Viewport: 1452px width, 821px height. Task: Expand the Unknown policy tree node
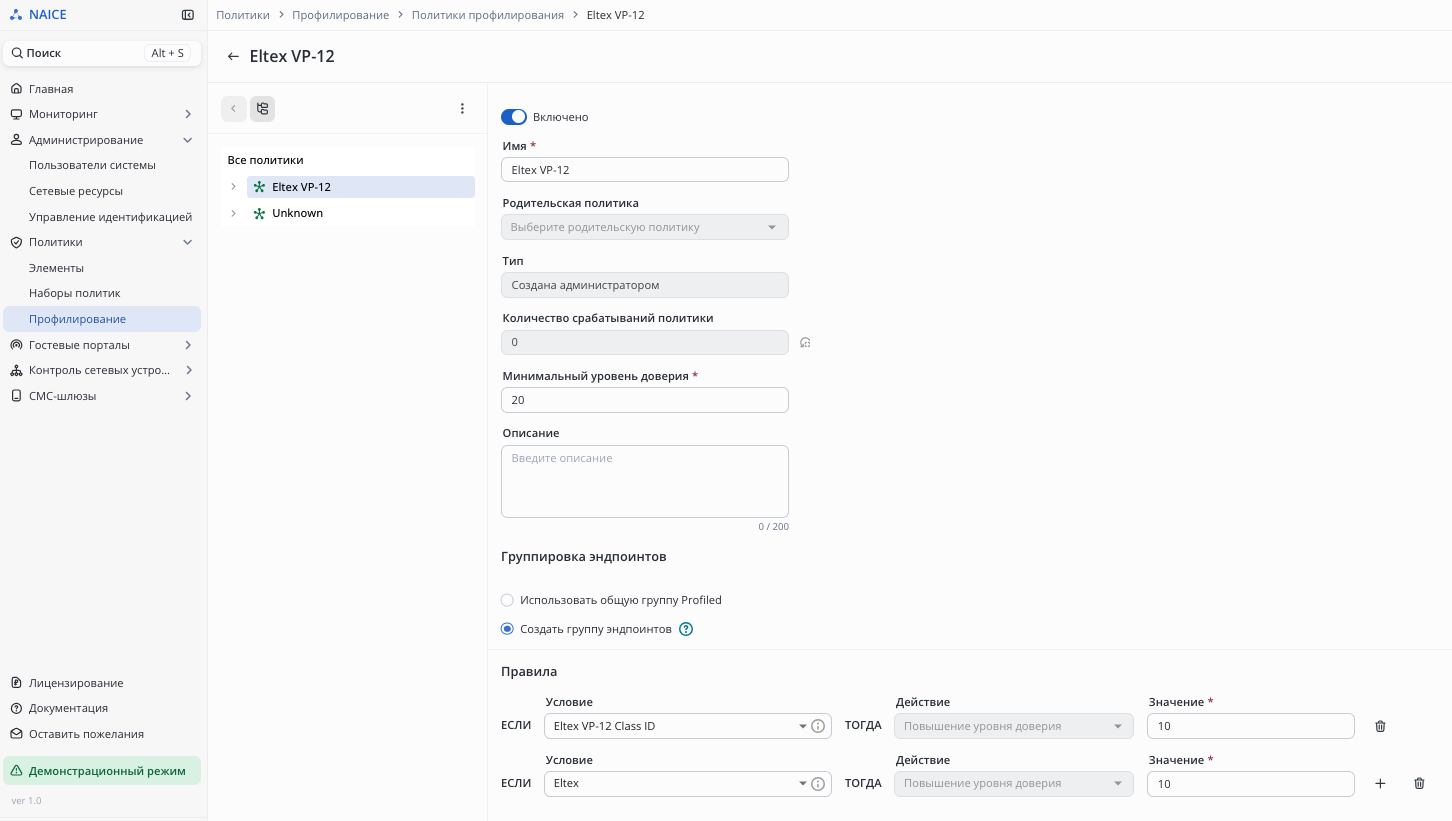point(234,213)
